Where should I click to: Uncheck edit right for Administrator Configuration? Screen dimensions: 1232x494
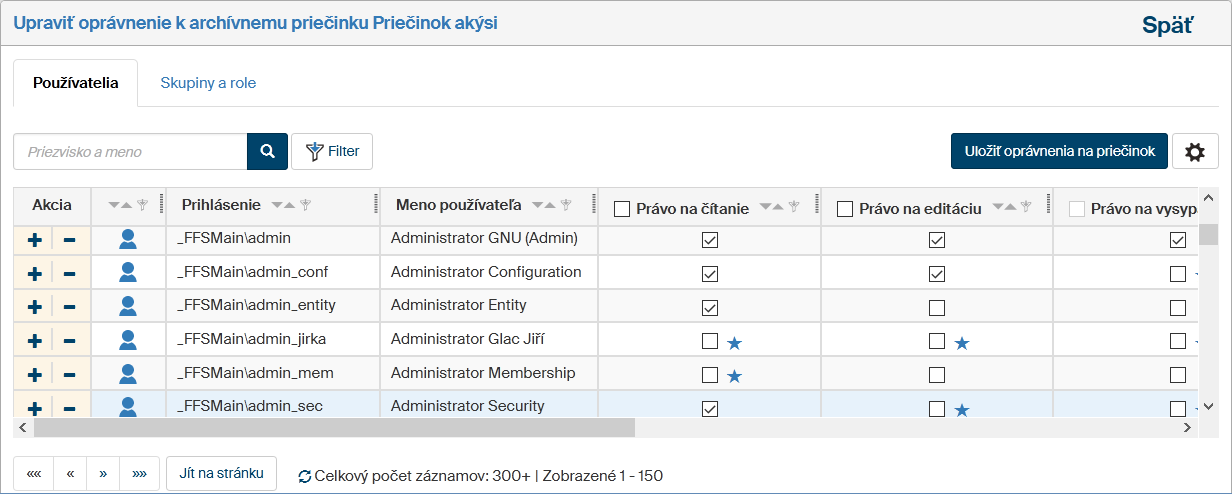pos(936,274)
